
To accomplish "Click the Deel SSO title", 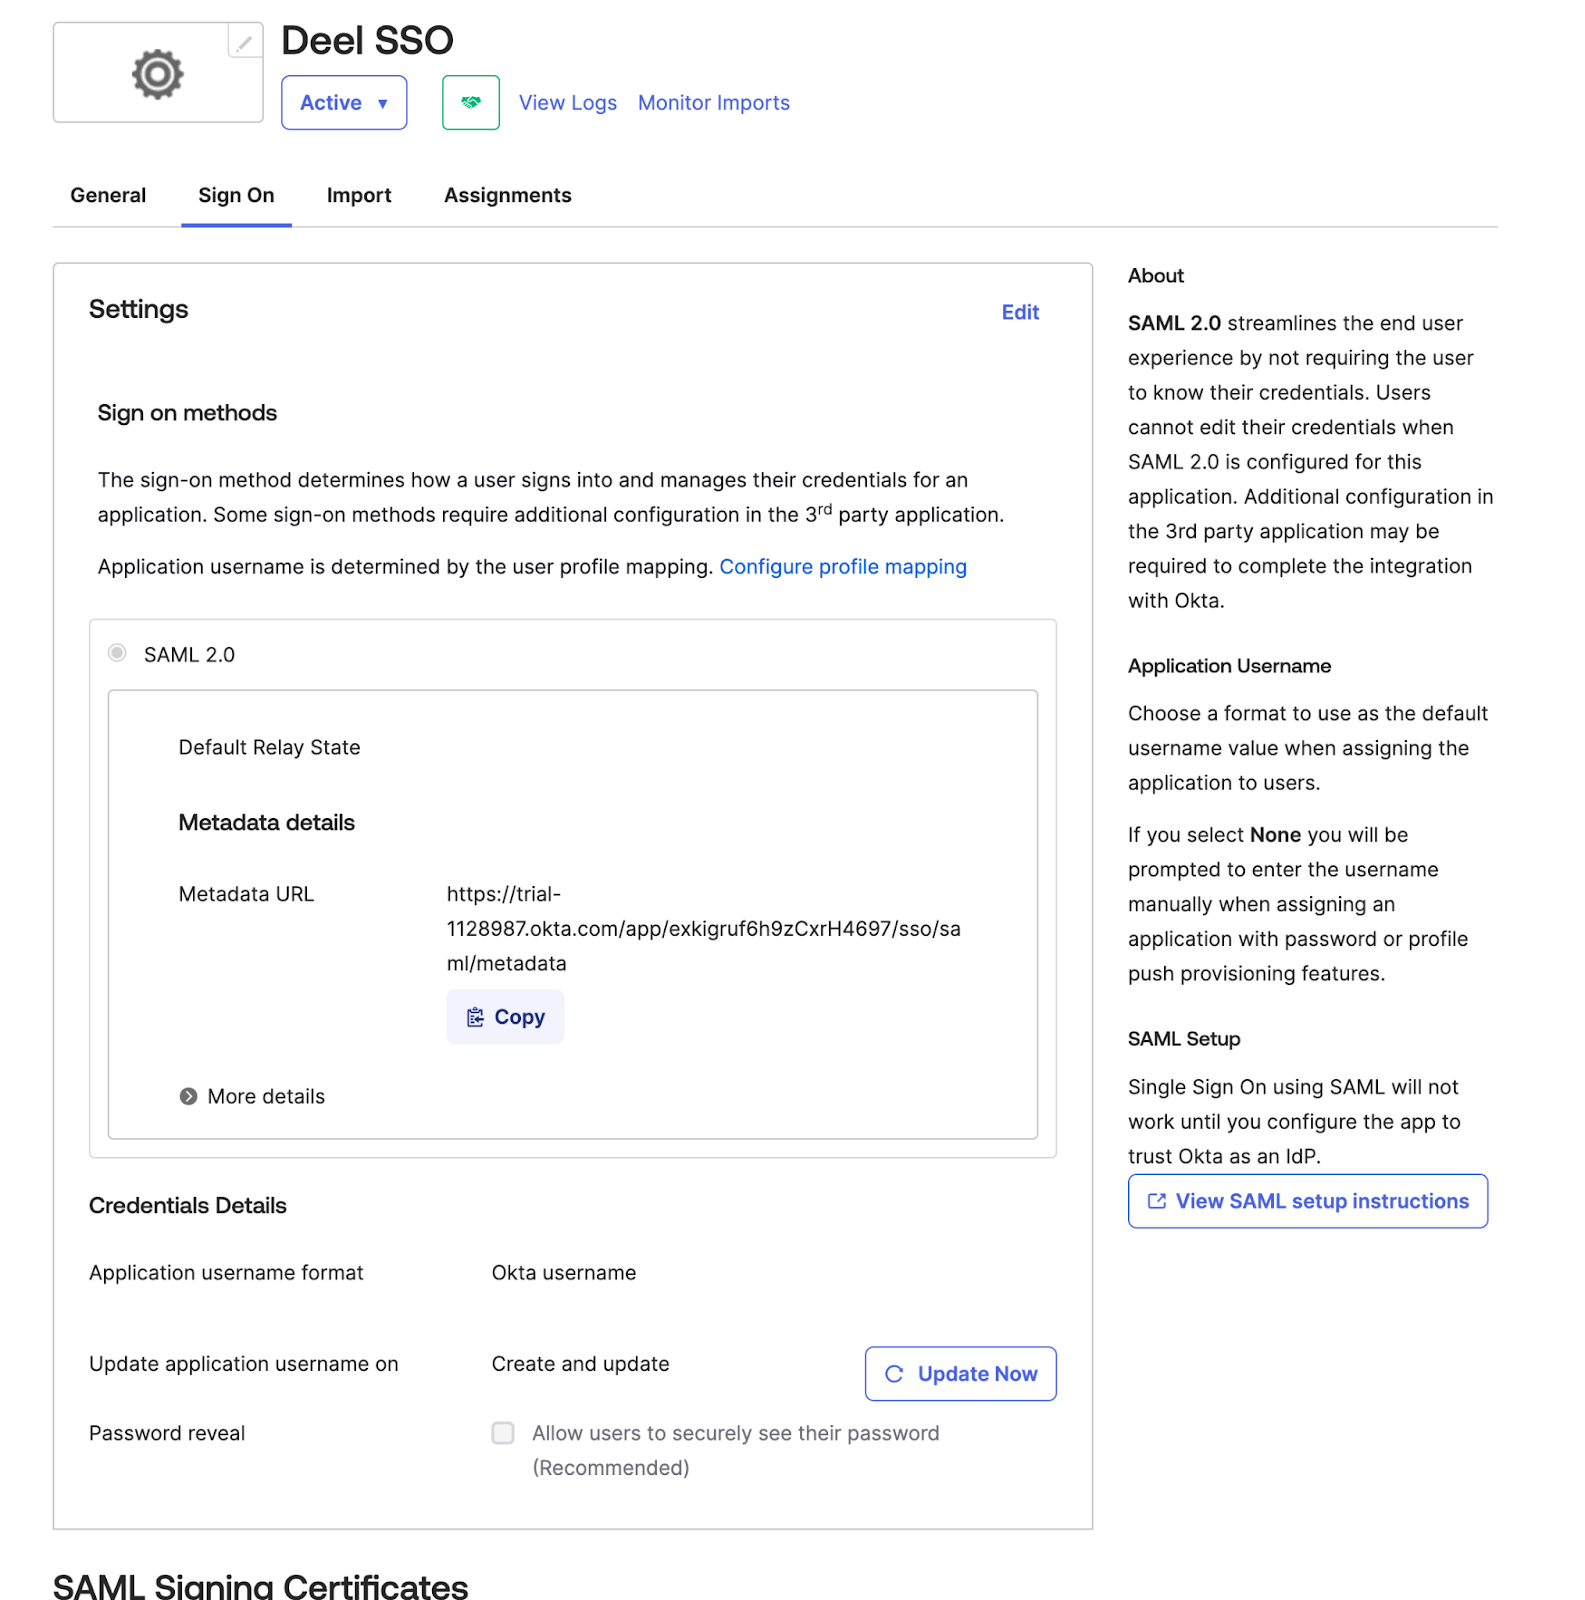I will coord(368,41).
